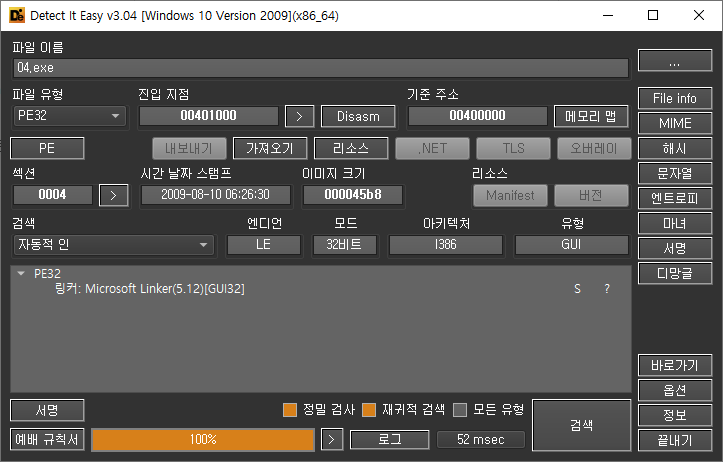Click 끝내기 to exit
Screen dimensions: 723x462
[675, 440]
